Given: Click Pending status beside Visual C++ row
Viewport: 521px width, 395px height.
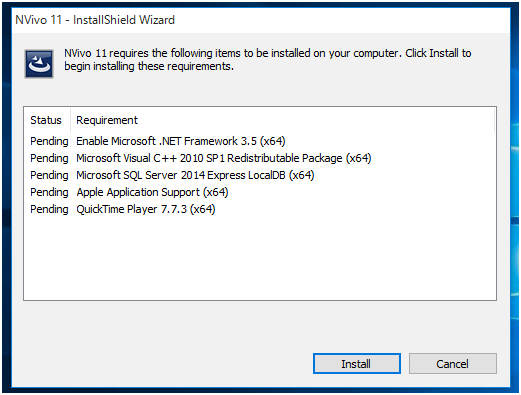Looking at the screenshot, I should (x=49, y=158).
